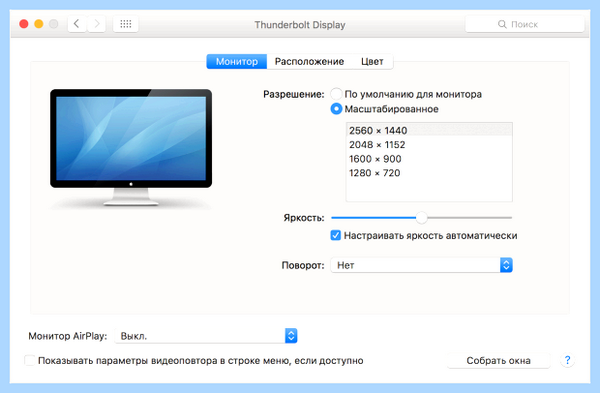Screen dimensions: 600x393
Task: Click in the 'Поиск' search field
Action: coord(525,24)
